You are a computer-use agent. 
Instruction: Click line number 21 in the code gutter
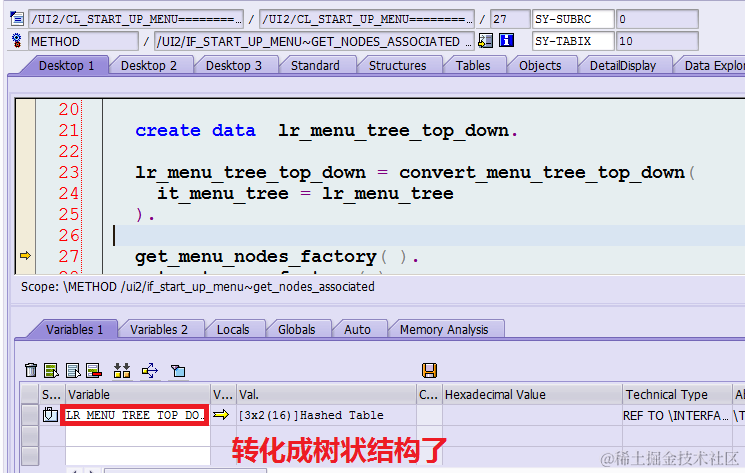pyautogui.click(x=68, y=130)
